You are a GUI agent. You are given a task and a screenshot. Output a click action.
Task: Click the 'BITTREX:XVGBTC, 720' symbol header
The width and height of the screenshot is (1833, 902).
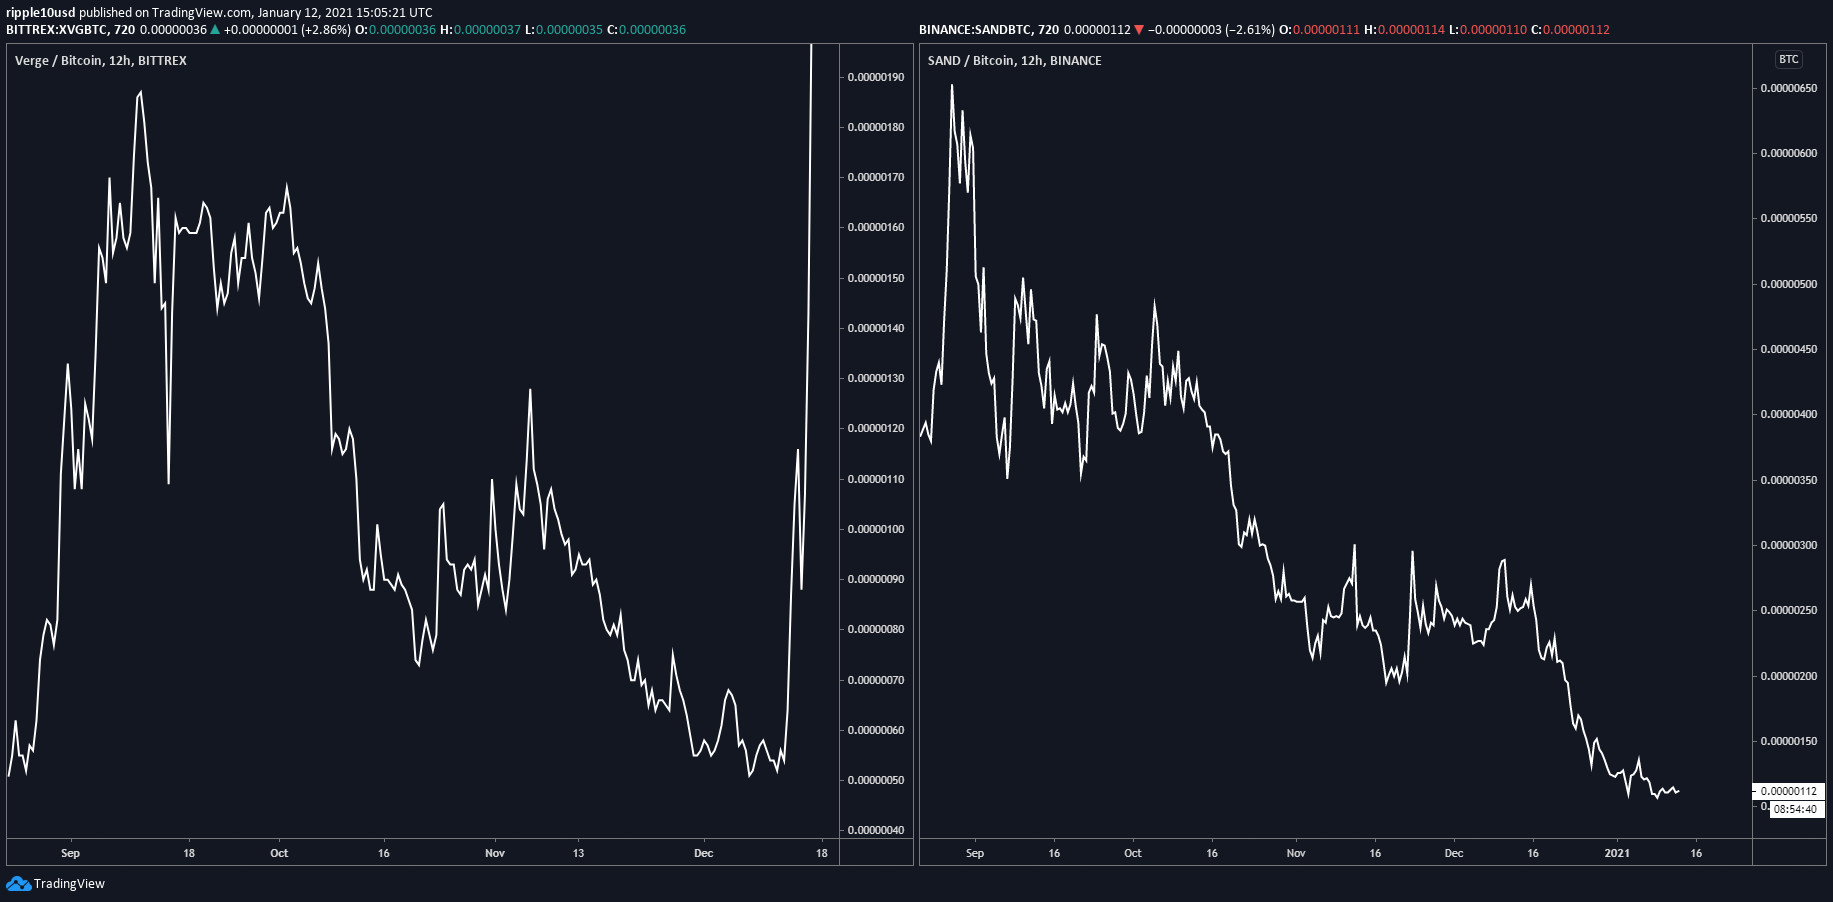[x=70, y=29]
